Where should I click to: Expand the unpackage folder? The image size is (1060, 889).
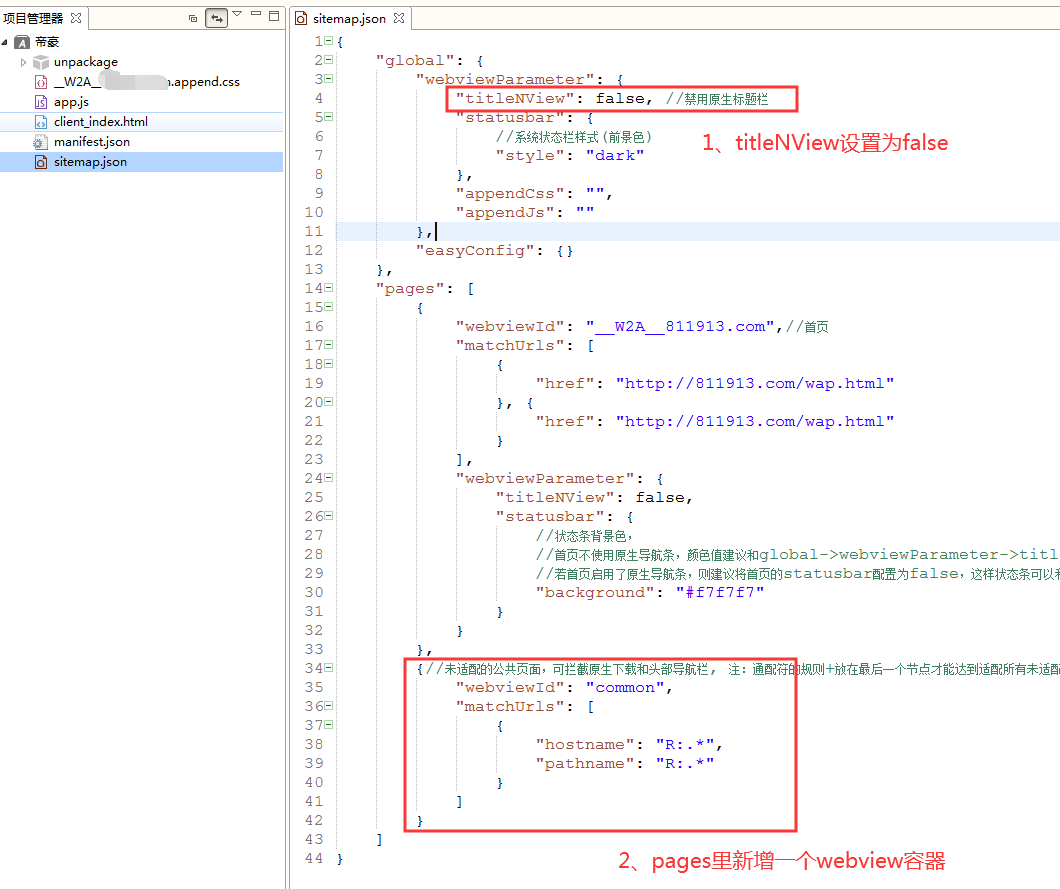tap(23, 62)
